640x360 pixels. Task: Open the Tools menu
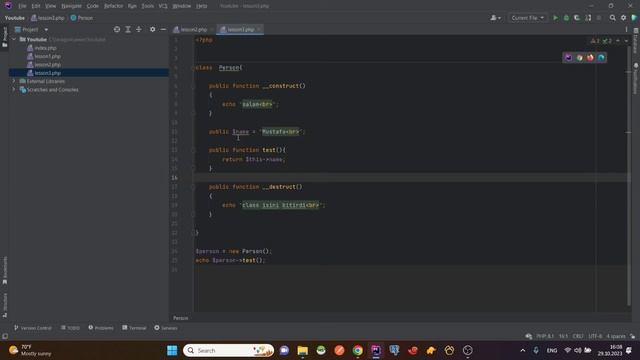point(148,6)
